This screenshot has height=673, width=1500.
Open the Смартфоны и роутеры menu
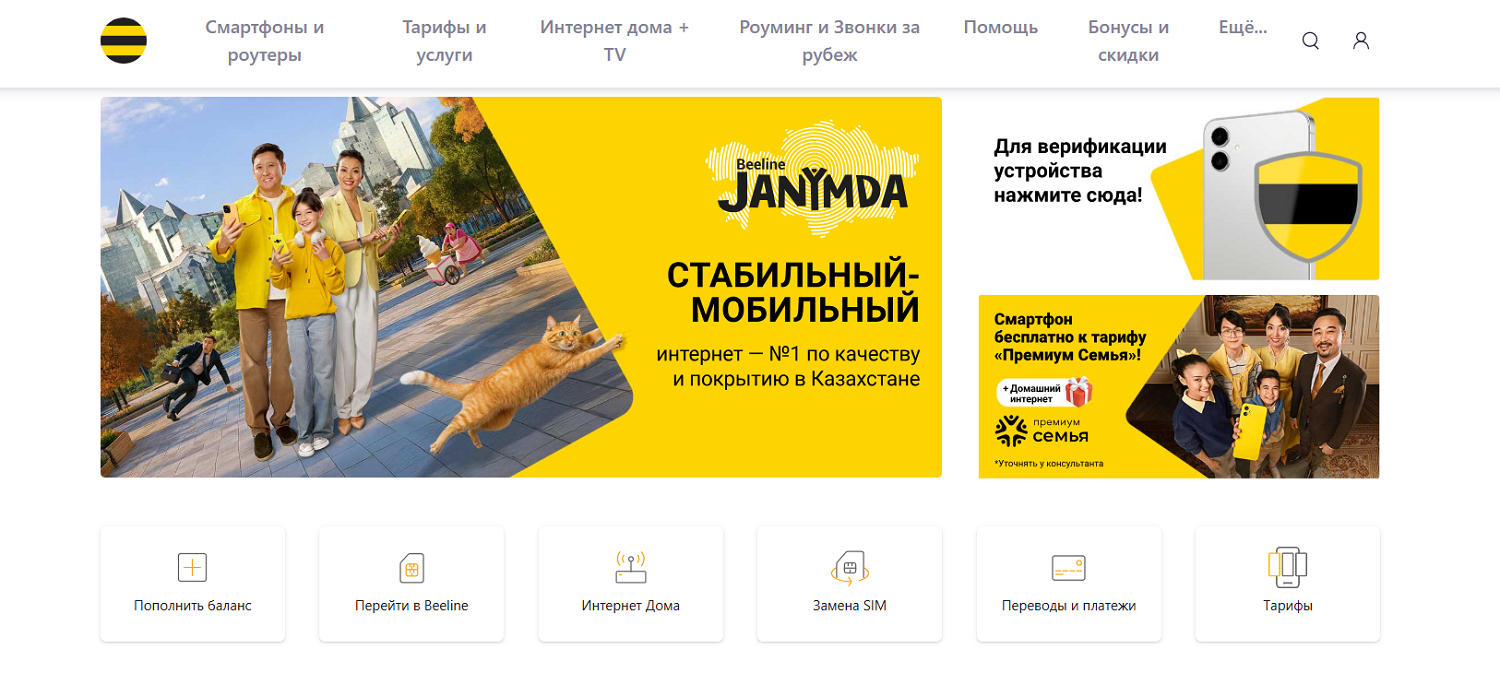point(265,41)
